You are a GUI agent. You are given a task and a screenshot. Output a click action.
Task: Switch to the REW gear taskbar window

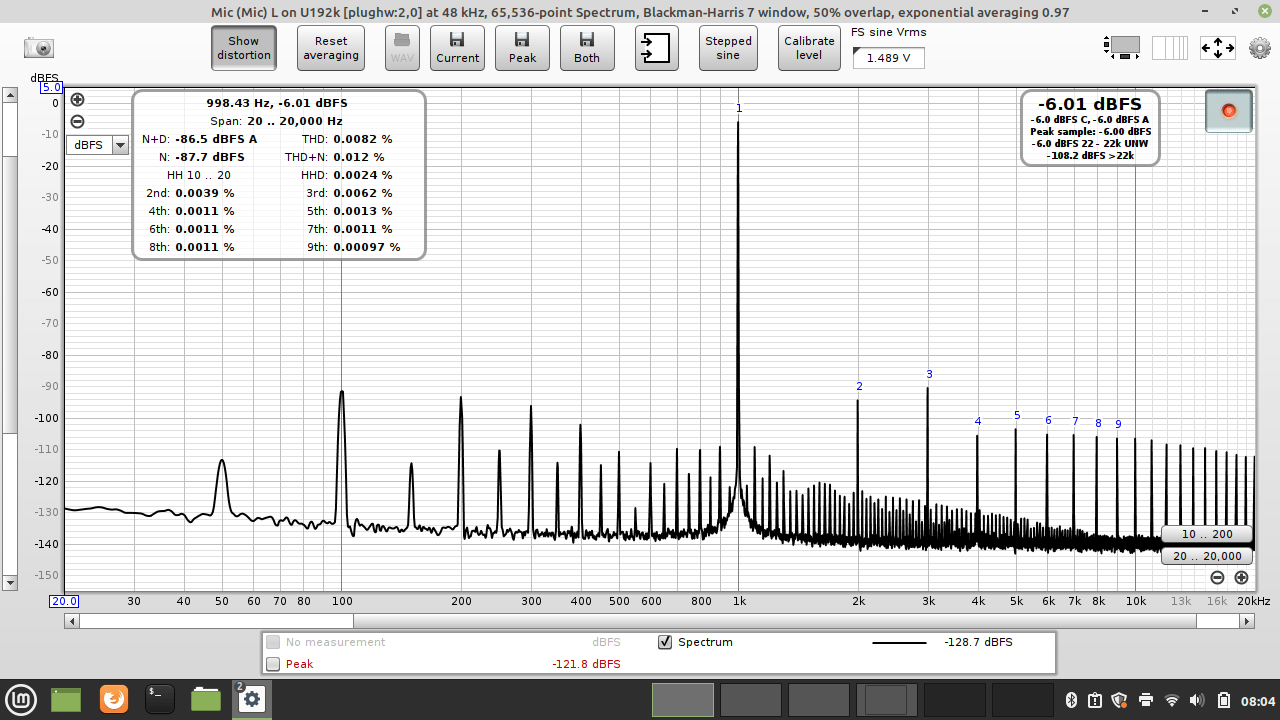point(252,699)
